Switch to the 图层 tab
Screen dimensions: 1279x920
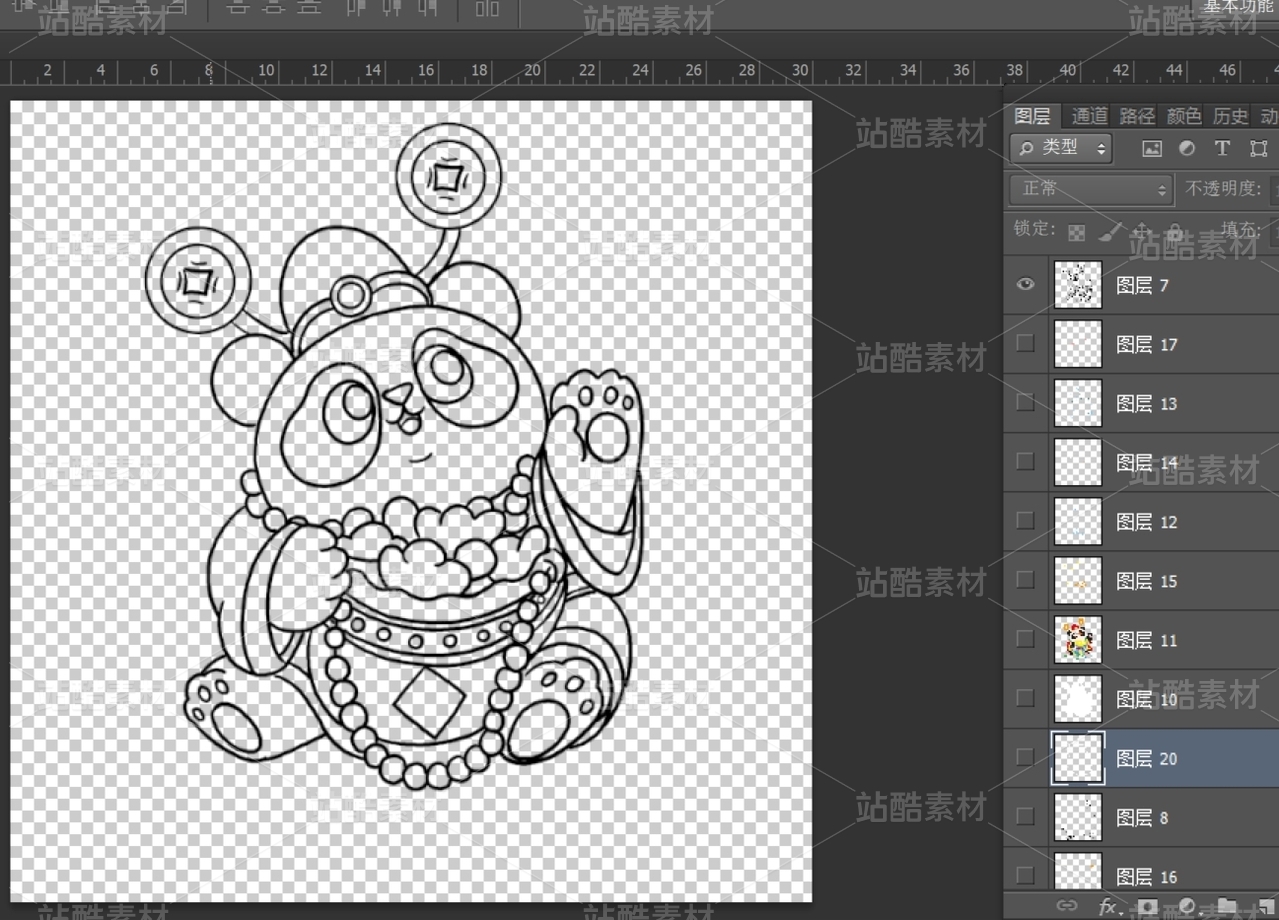pos(1032,116)
